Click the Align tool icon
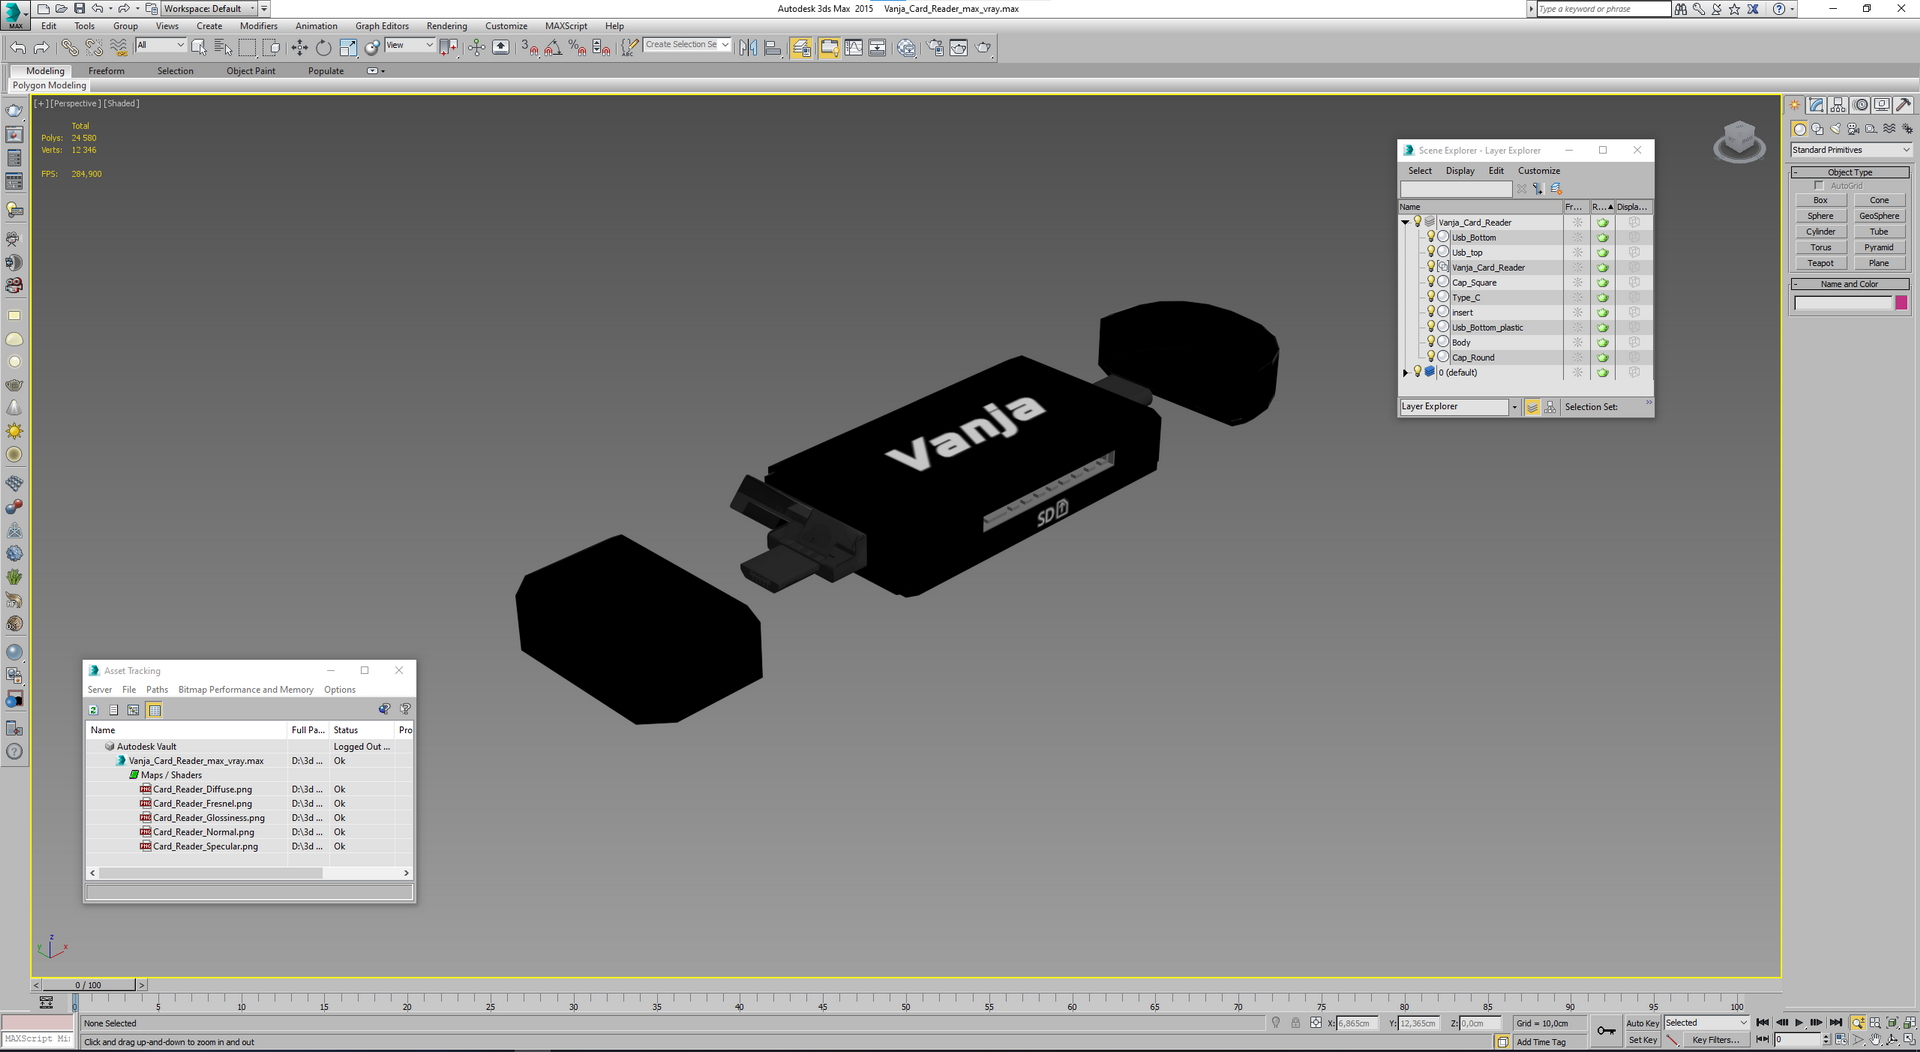Image resolution: width=1920 pixels, height=1052 pixels. coord(772,47)
